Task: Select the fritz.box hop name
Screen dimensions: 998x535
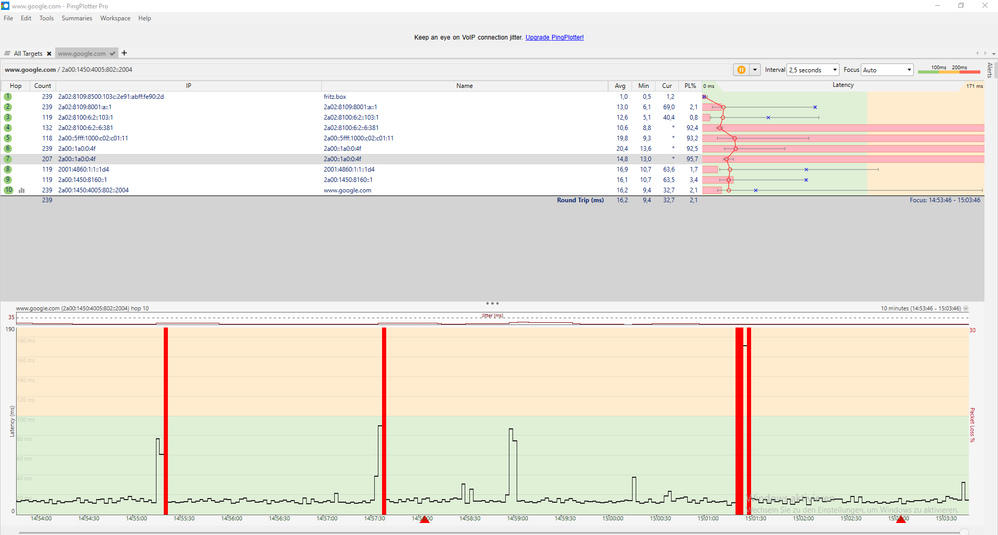Action: pos(335,97)
